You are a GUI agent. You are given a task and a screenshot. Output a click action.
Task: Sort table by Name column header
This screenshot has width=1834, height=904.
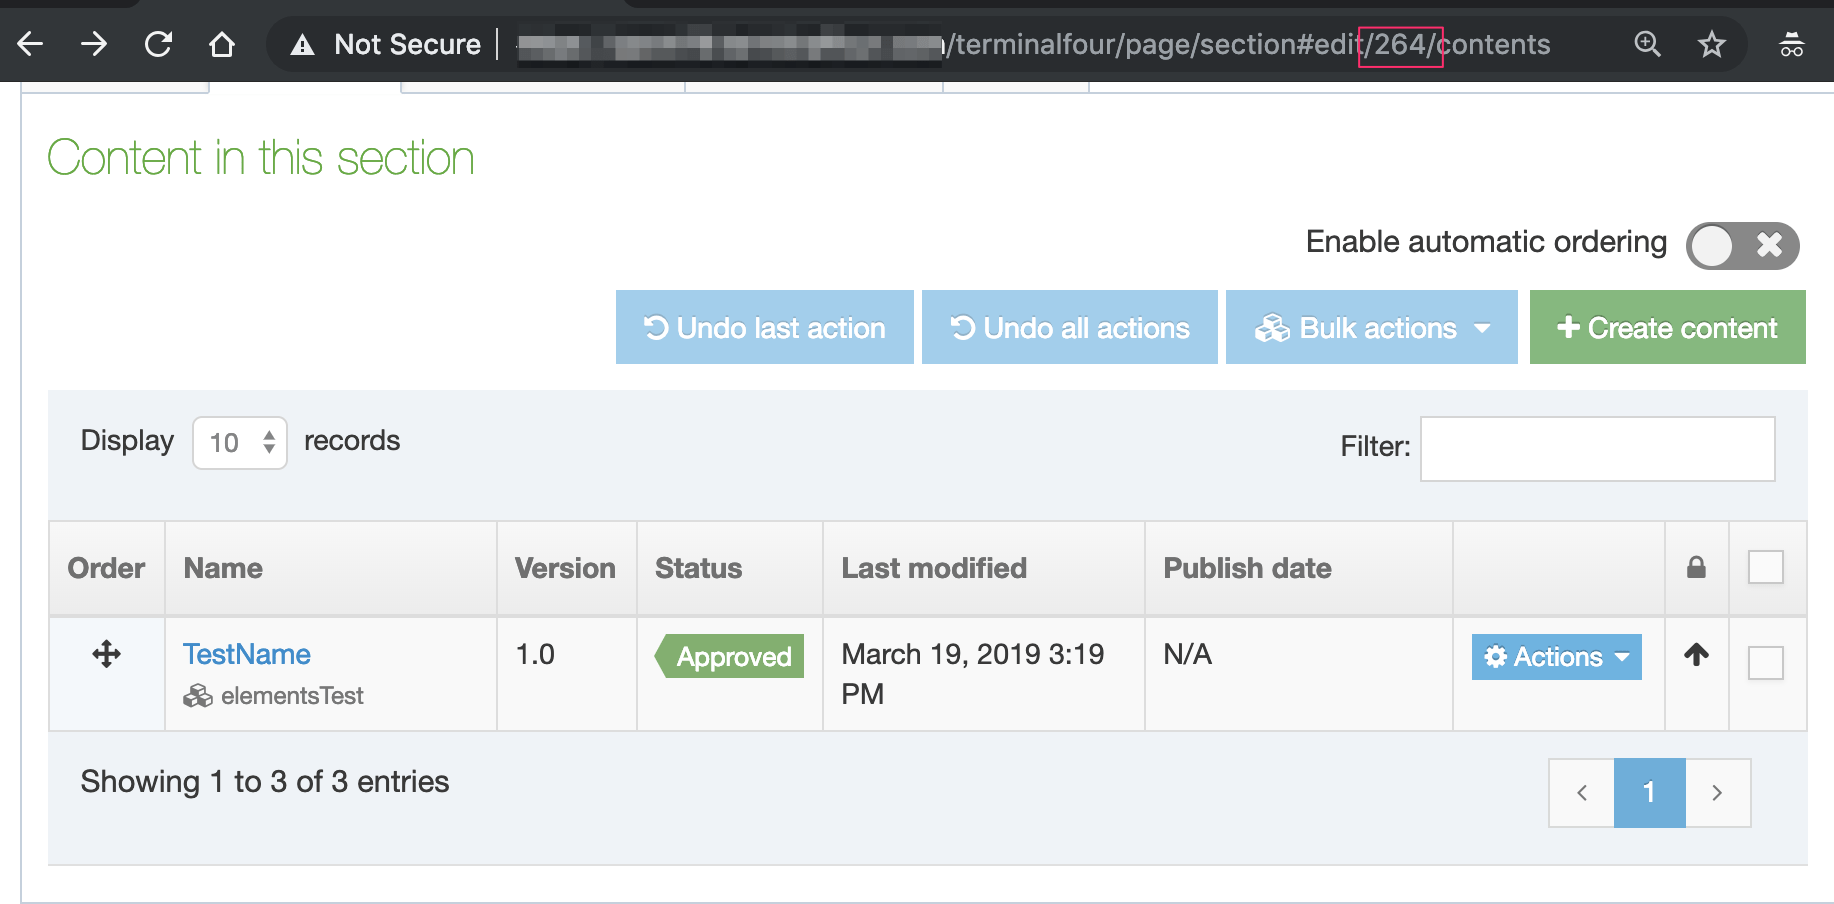(223, 568)
